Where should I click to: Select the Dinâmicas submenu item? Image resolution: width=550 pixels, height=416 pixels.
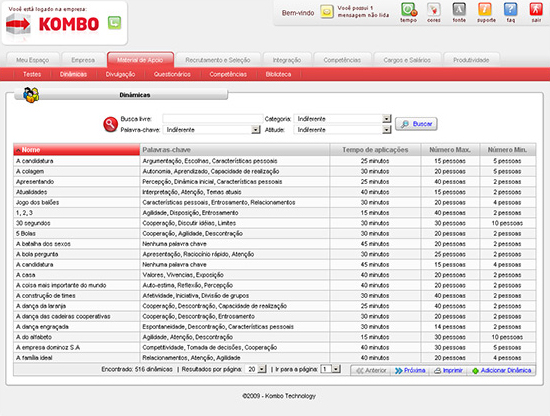click(x=73, y=74)
